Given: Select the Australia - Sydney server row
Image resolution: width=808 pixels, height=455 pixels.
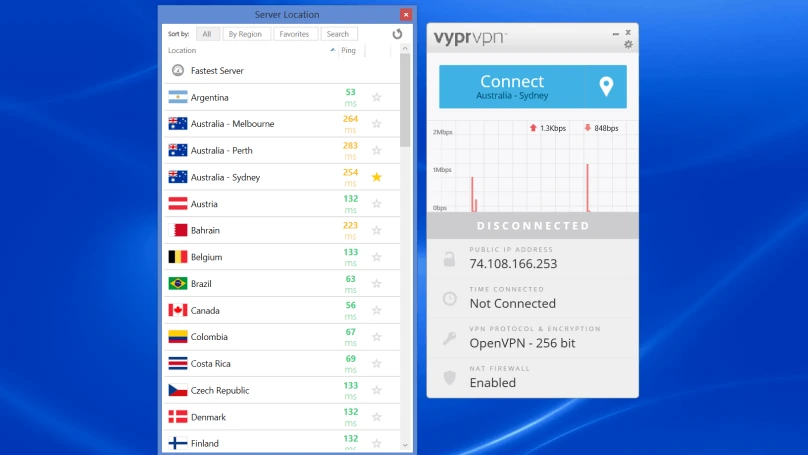Looking at the screenshot, I should pos(281,177).
